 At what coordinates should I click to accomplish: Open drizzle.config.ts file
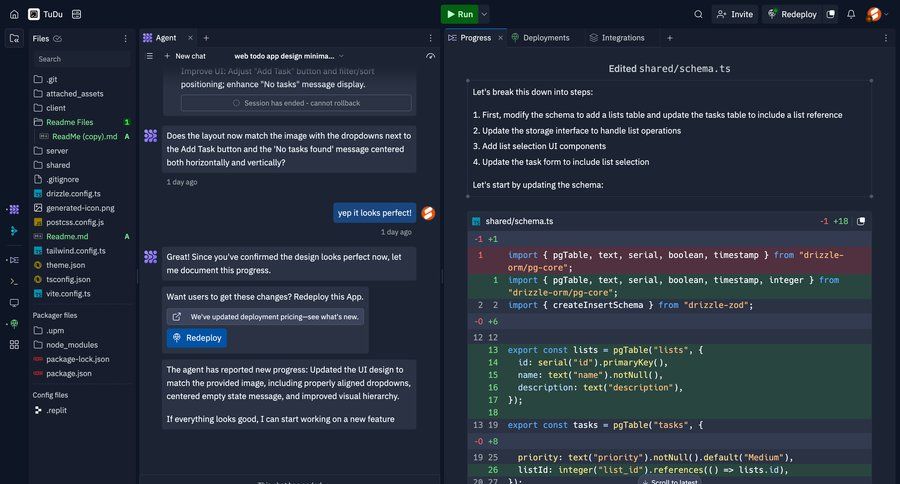click(x=73, y=194)
